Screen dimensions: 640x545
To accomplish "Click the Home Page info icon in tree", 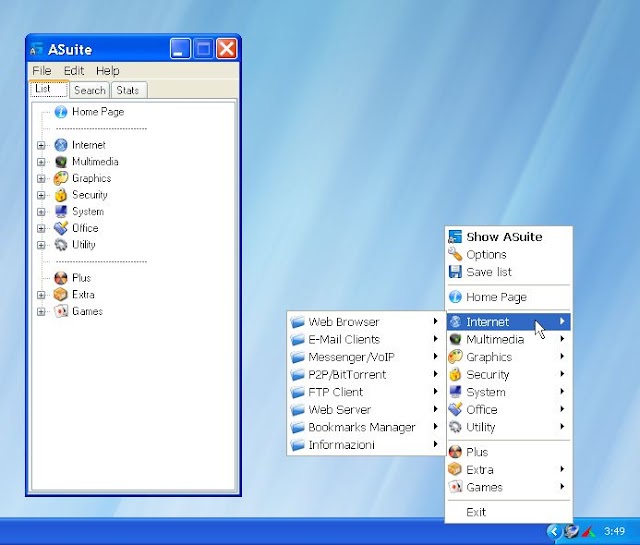I will pyautogui.click(x=61, y=111).
